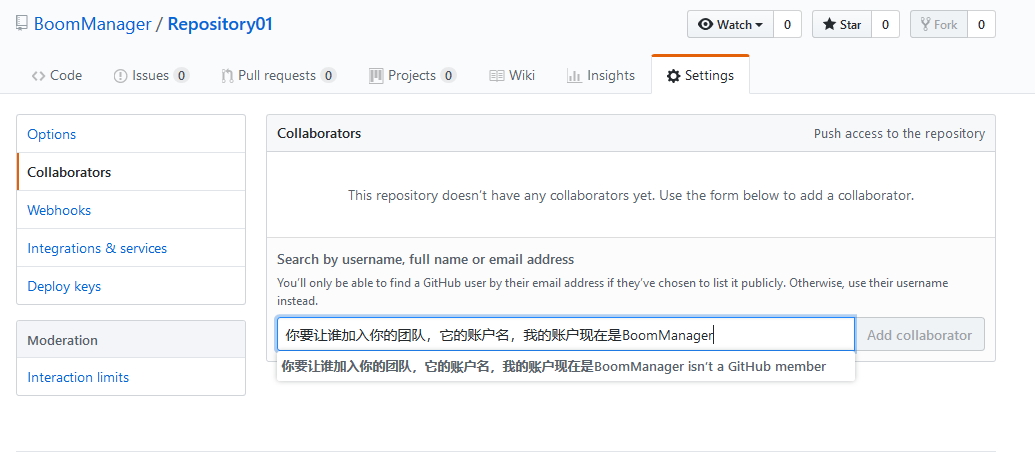
Task: Click the star icon on Star button
Action: click(829, 24)
